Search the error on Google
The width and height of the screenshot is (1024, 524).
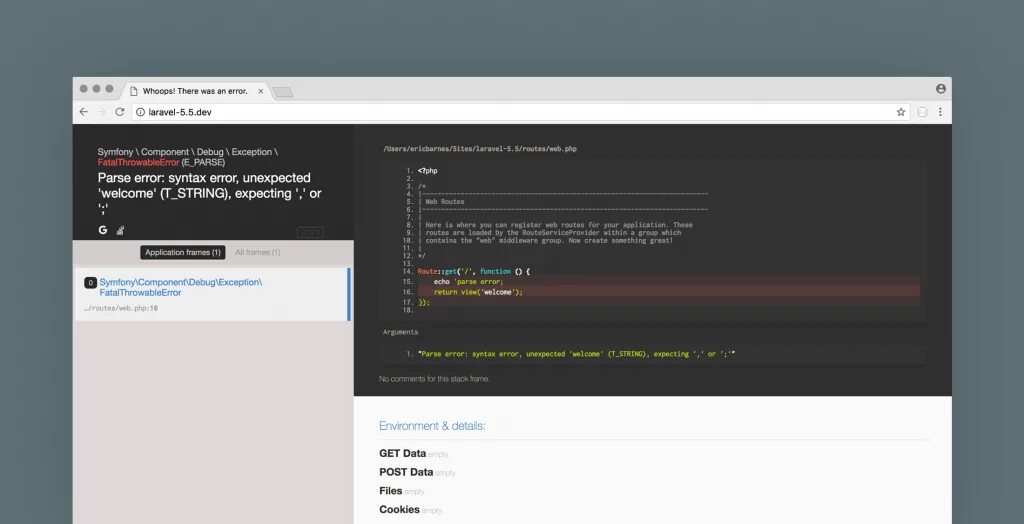click(x=103, y=230)
